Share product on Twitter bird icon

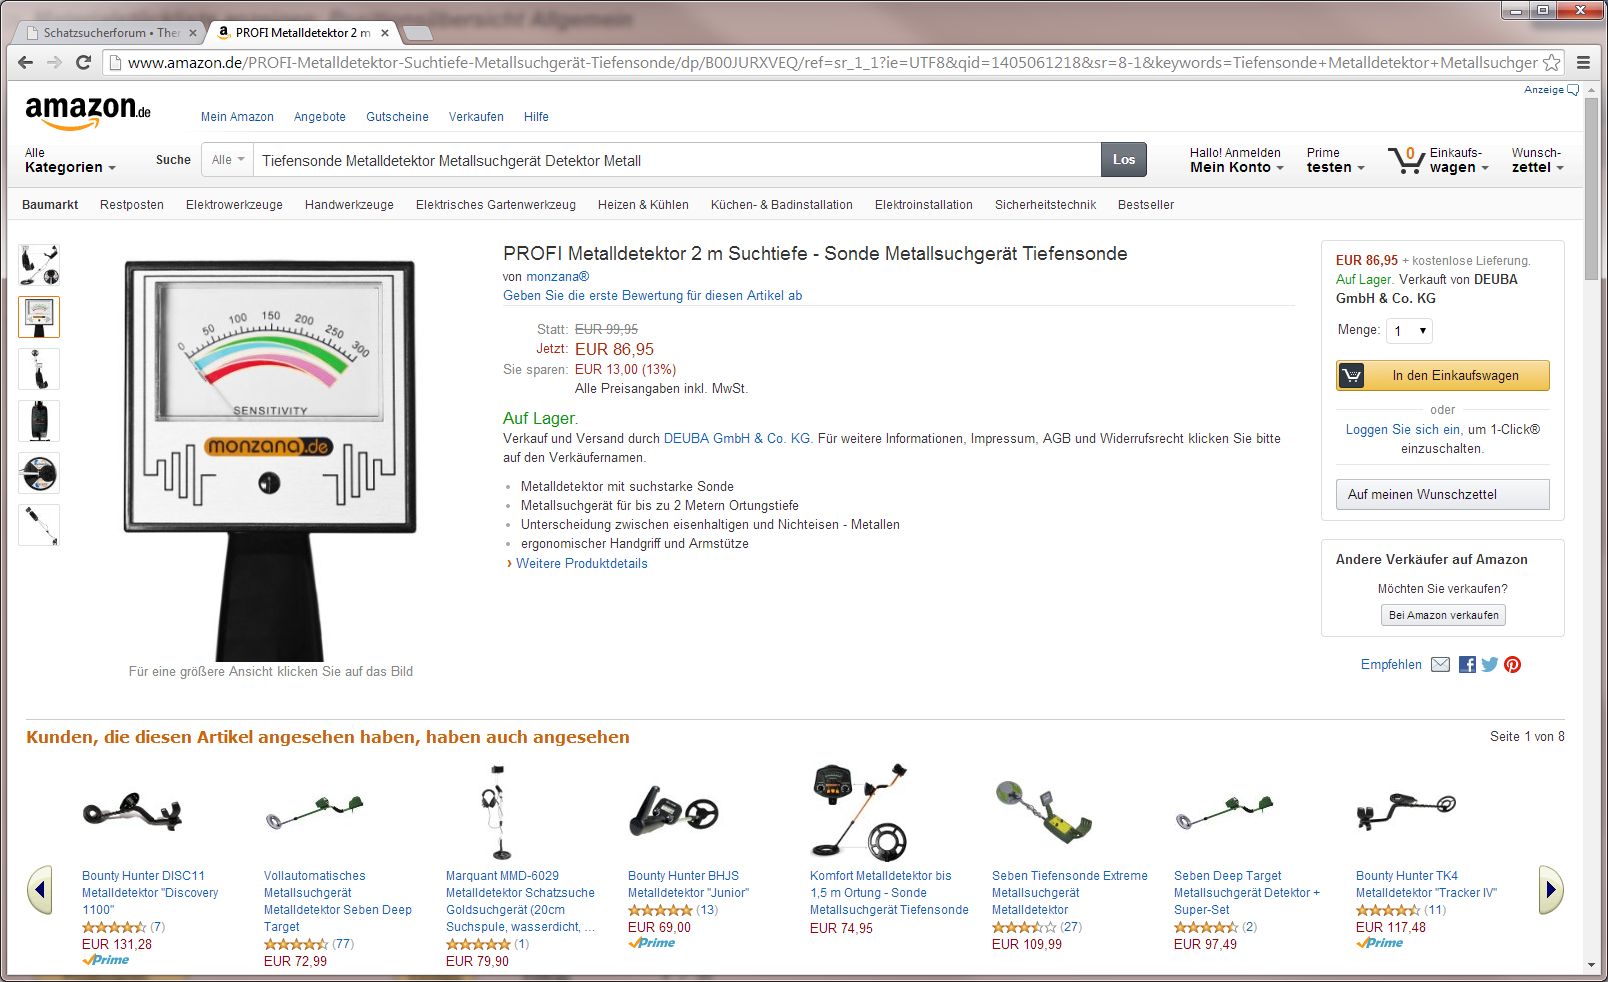click(x=1489, y=665)
